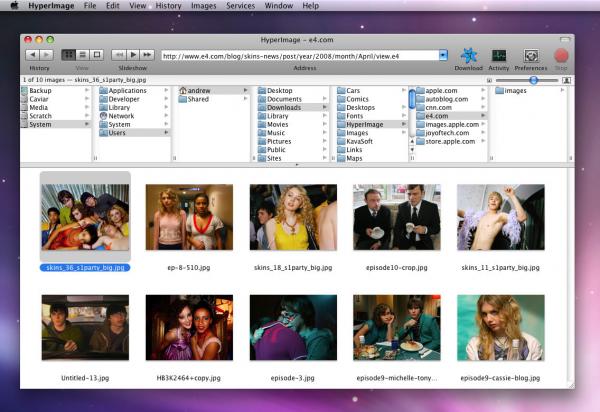This screenshot has width=600, height=412.
Task: Select thumbnail episode10-crop.jpg
Action: coord(397,217)
